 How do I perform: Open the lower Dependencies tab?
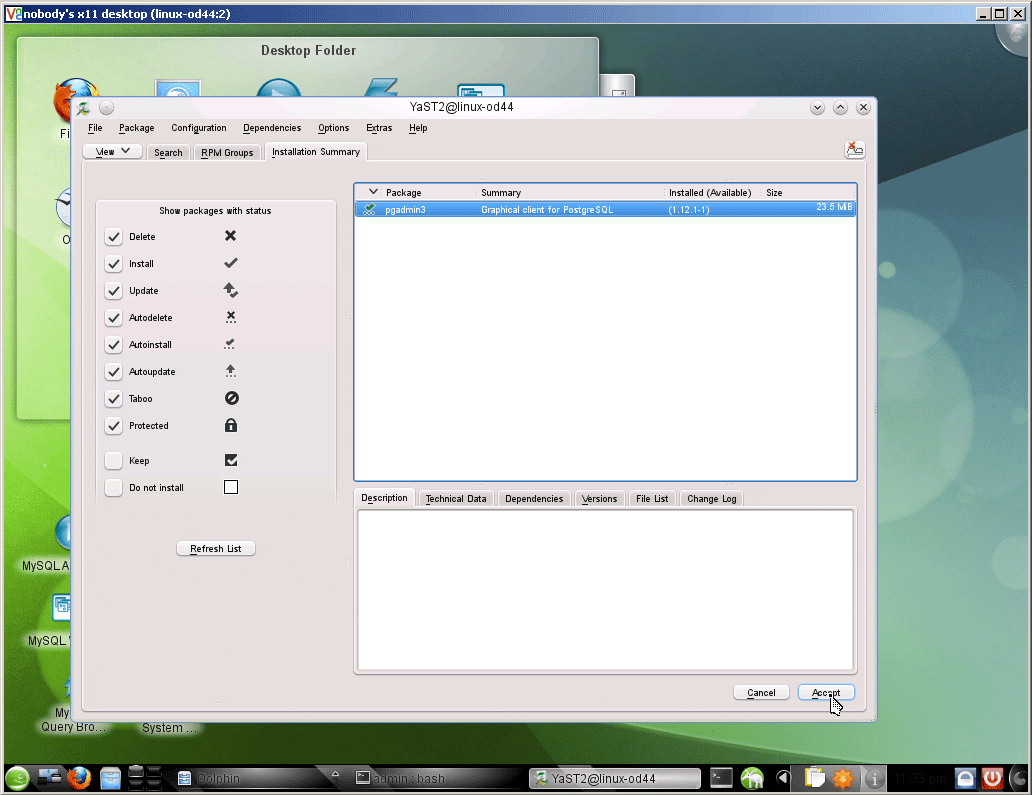tap(534, 498)
